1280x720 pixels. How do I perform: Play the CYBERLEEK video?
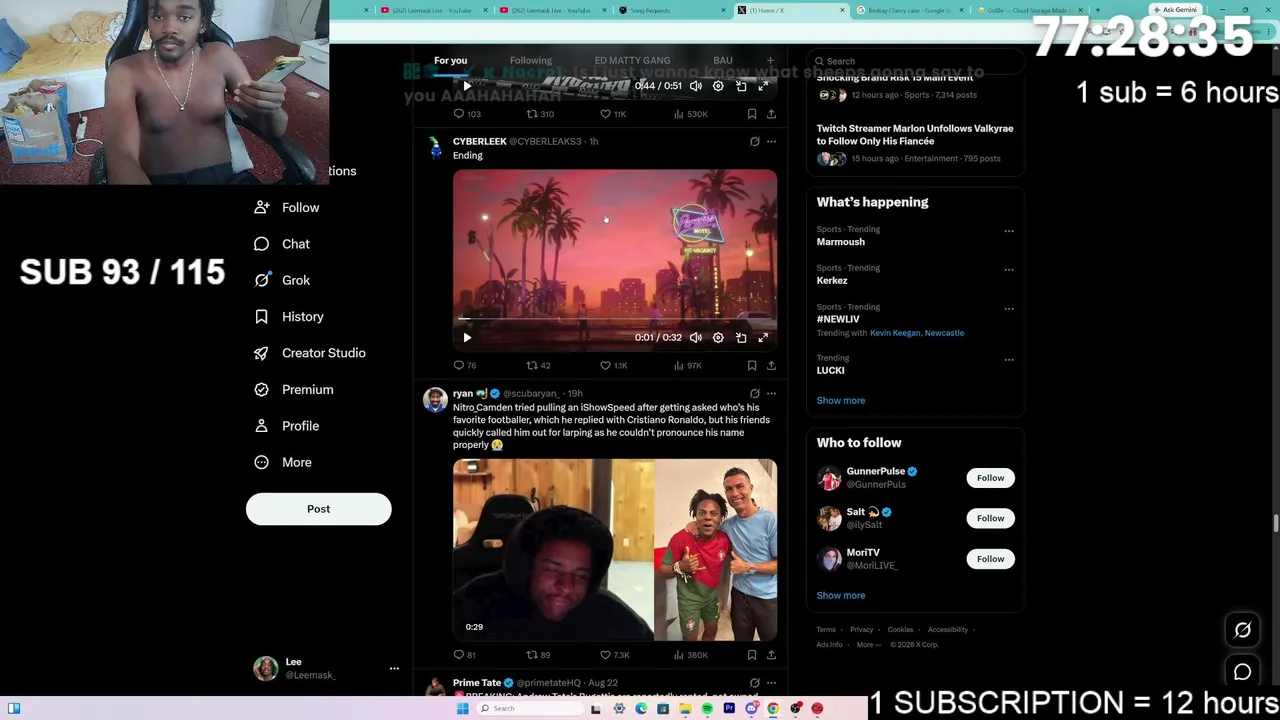[467, 338]
